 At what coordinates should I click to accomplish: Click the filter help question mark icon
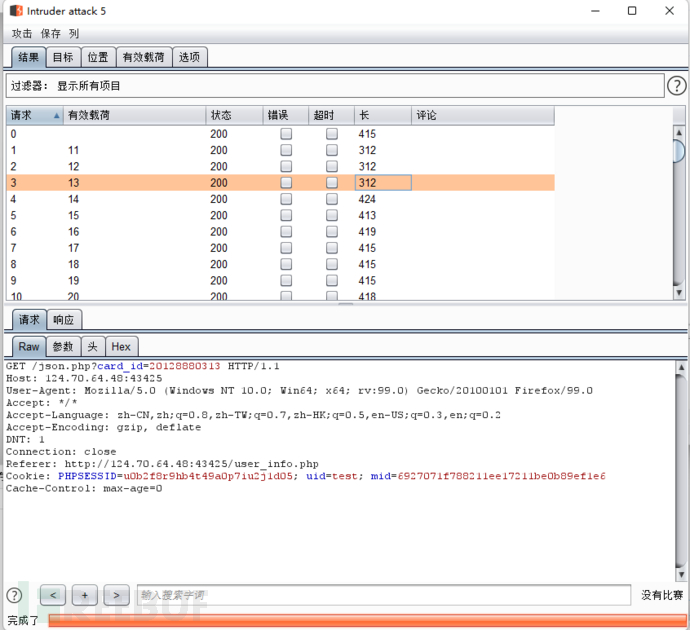pyautogui.click(x=676, y=86)
